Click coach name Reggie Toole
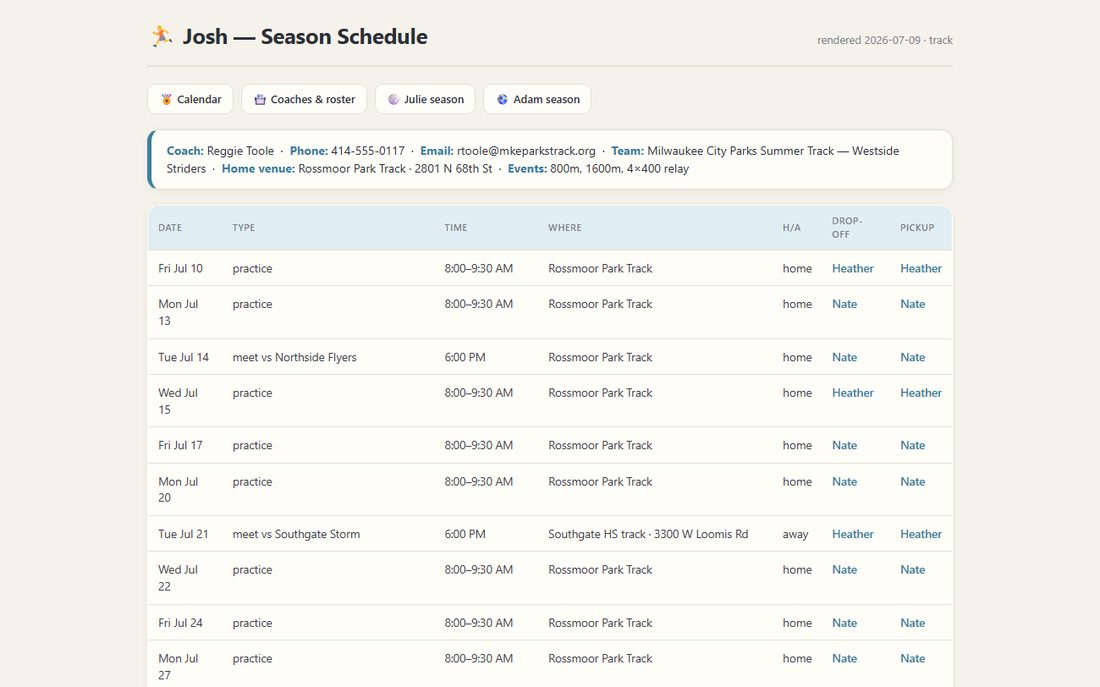 (x=241, y=151)
